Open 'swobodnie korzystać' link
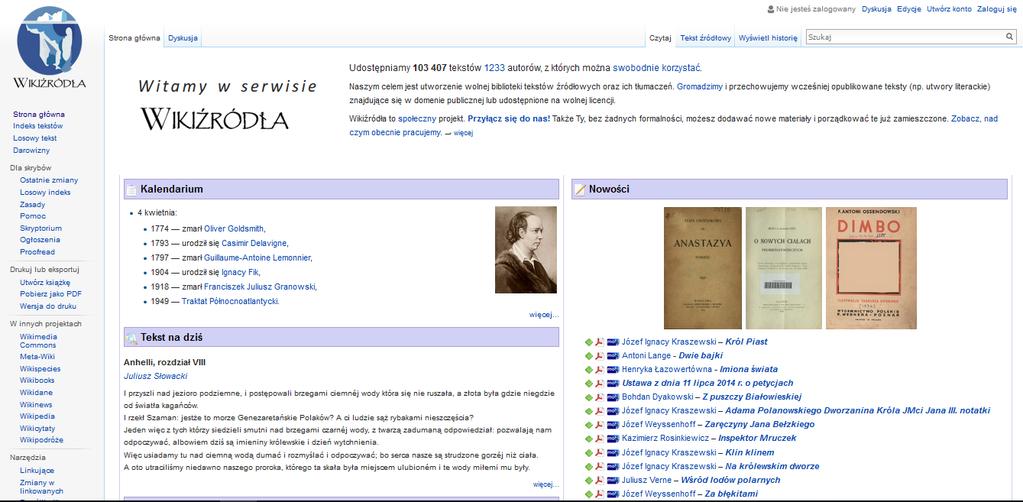This screenshot has height=502, width=1023. tap(656, 67)
